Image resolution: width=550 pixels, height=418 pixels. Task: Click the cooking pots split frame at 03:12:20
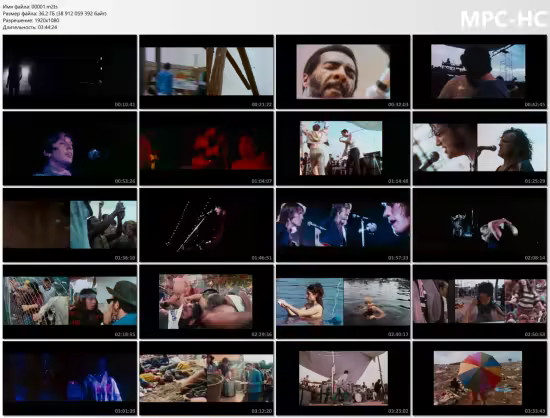tap(206, 378)
